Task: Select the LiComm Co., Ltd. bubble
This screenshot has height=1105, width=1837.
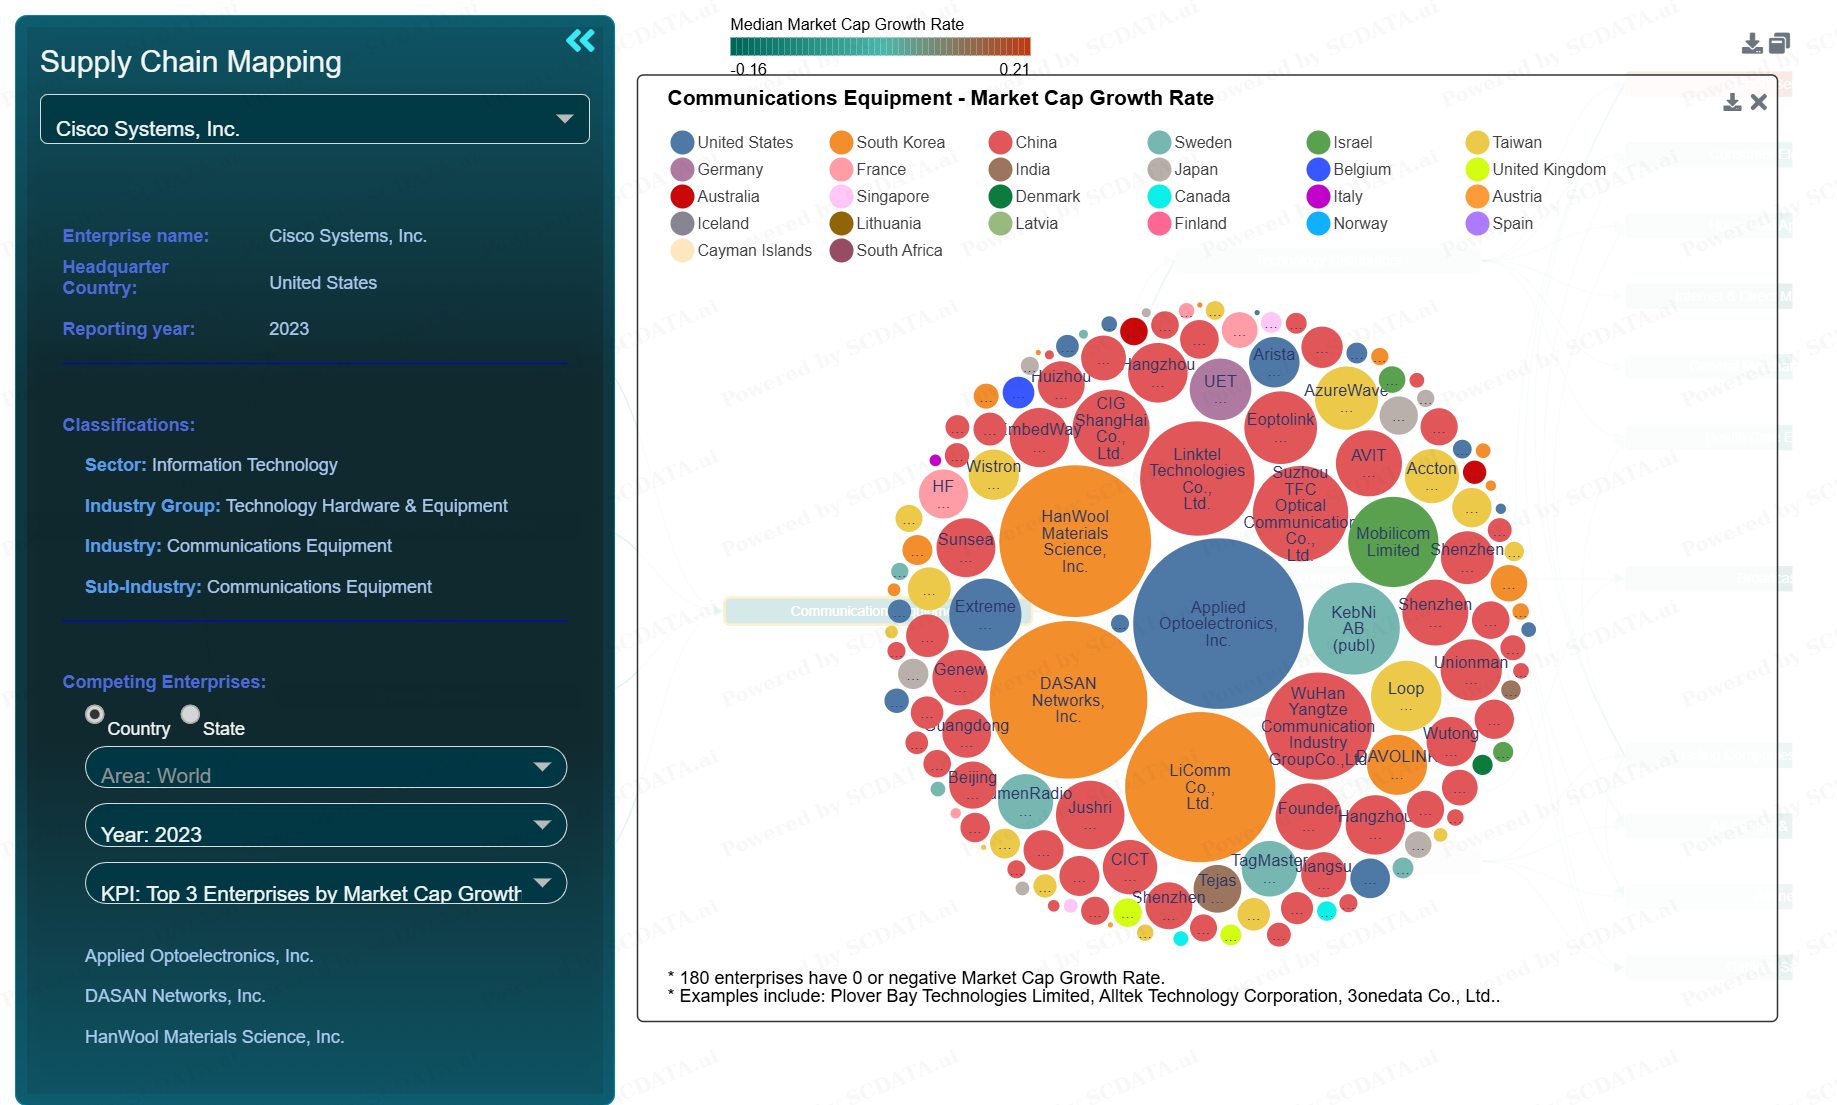Action: (x=1200, y=787)
